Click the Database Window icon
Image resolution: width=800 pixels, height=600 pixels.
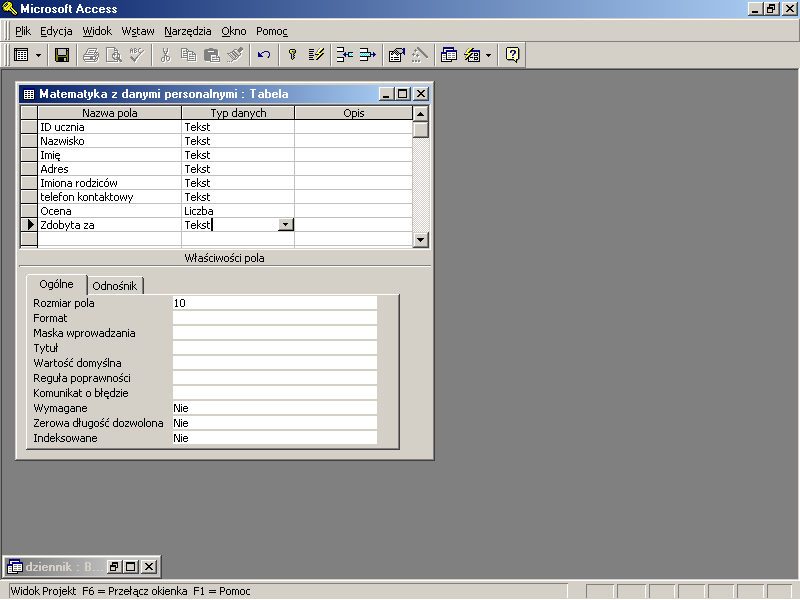point(449,55)
